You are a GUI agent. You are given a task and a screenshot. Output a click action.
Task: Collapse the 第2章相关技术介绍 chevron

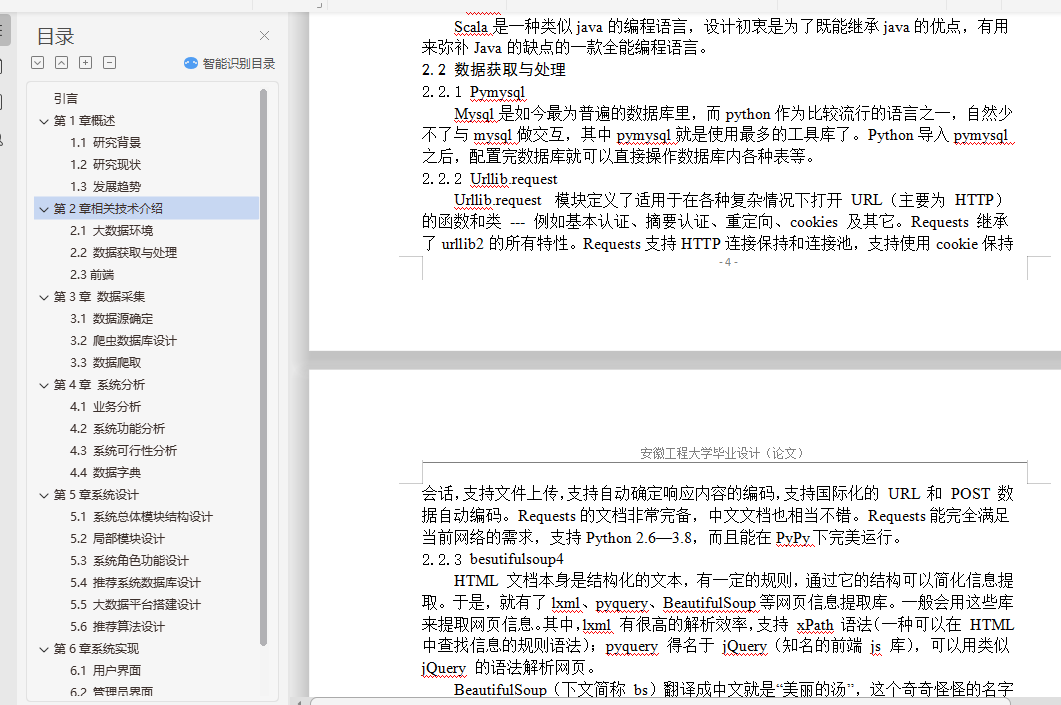(44, 209)
